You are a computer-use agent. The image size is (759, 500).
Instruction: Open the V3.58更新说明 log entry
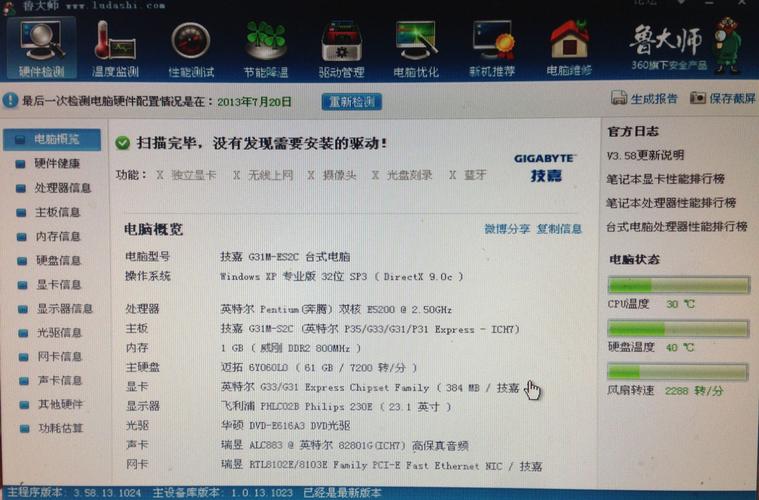click(645, 155)
